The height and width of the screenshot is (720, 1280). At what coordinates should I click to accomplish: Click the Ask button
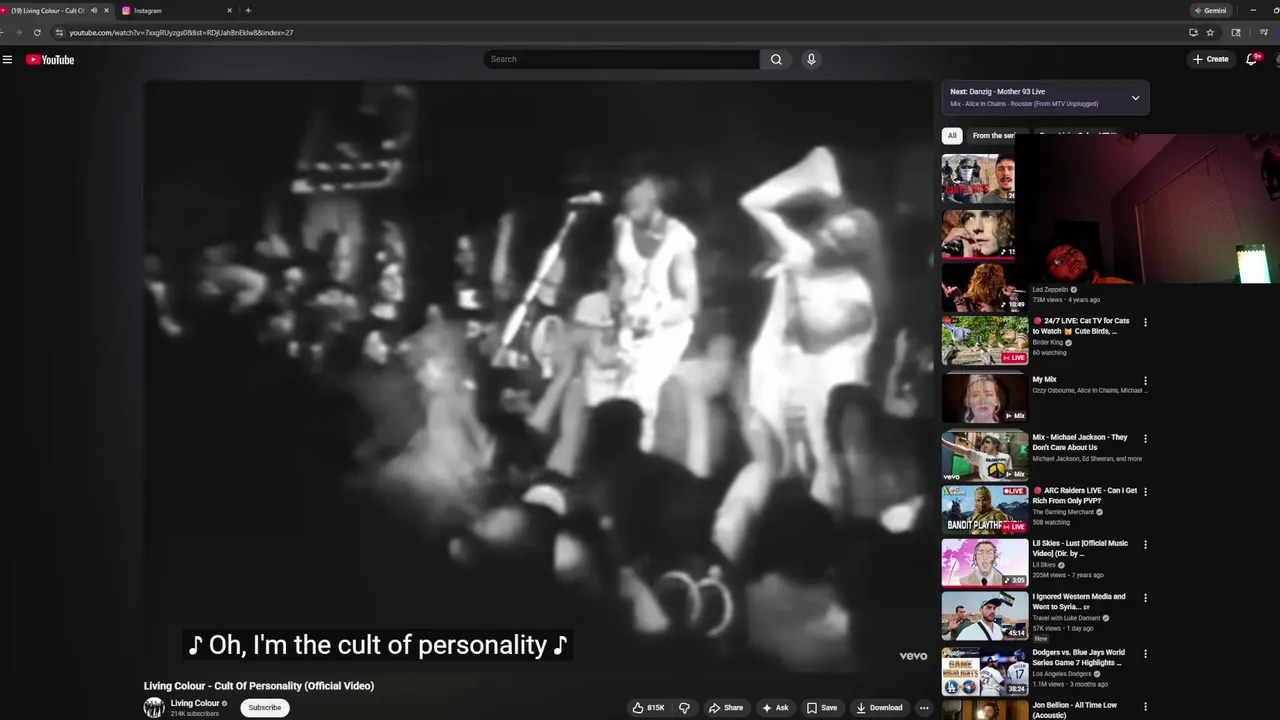[775, 708]
